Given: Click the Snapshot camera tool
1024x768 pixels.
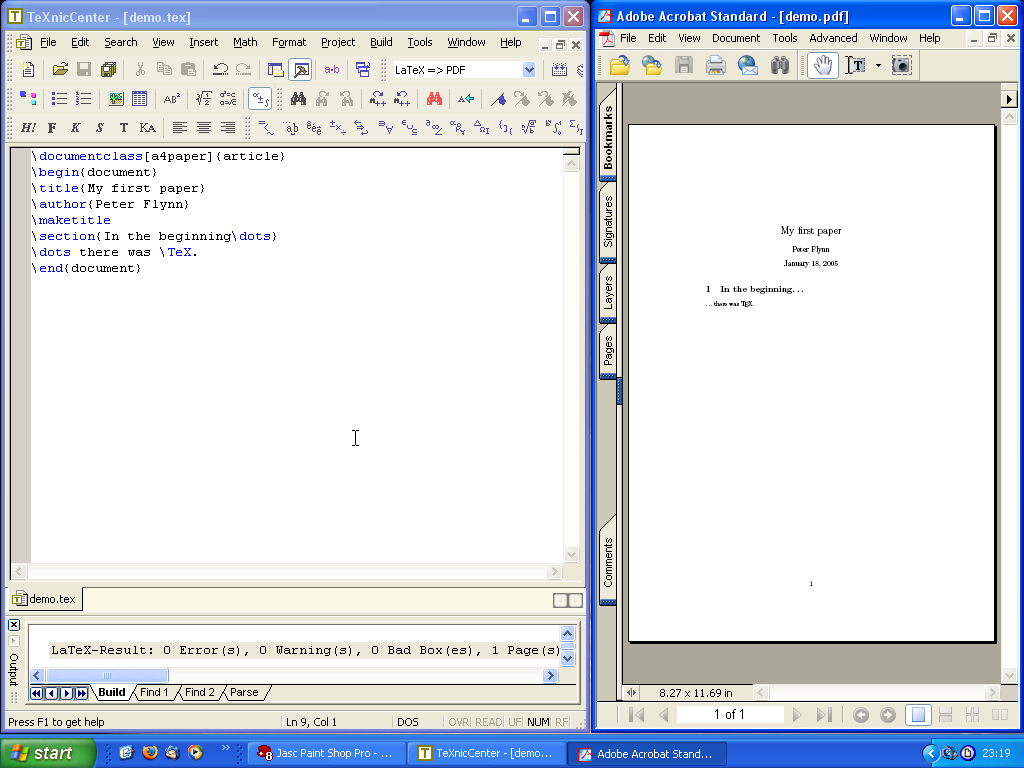Looking at the screenshot, I should 901,66.
